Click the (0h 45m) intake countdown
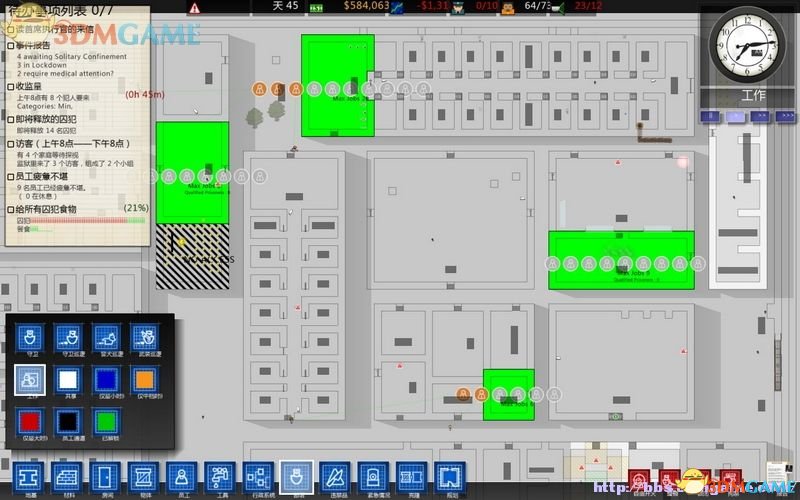This screenshot has height=500, width=800. coord(145,94)
